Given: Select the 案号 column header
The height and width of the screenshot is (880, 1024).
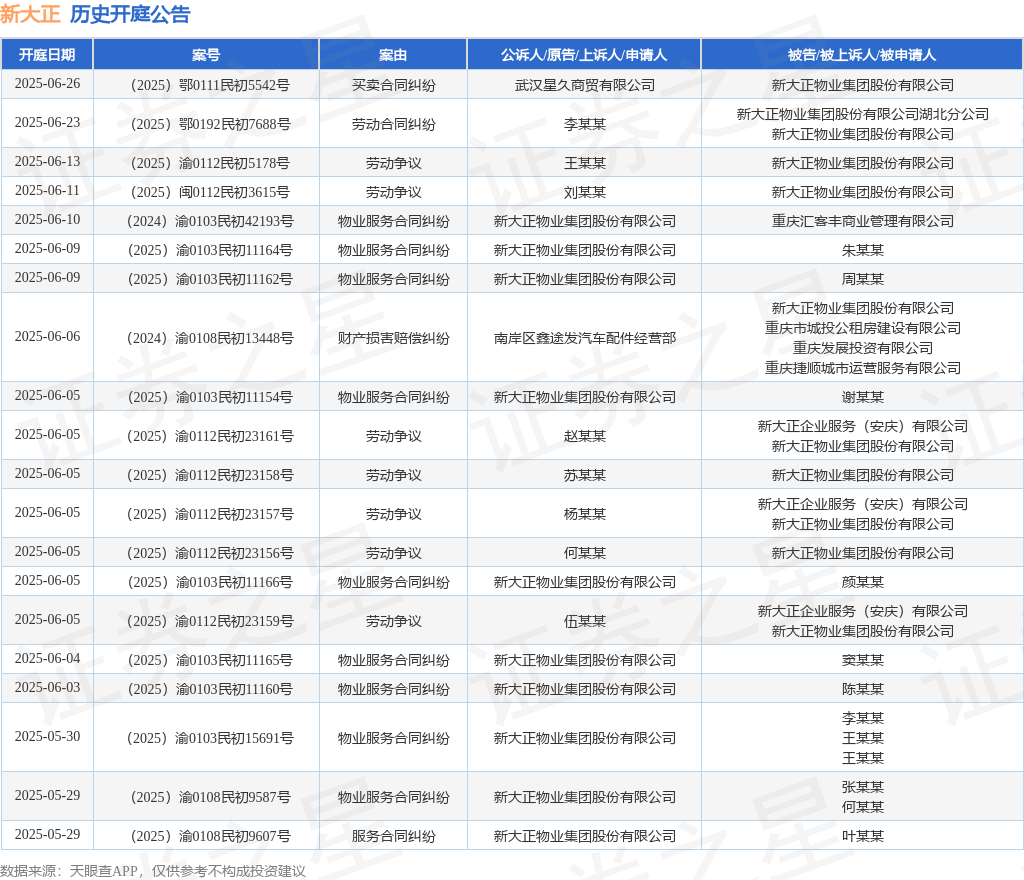Looking at the screenshot, I should (206, 55).
